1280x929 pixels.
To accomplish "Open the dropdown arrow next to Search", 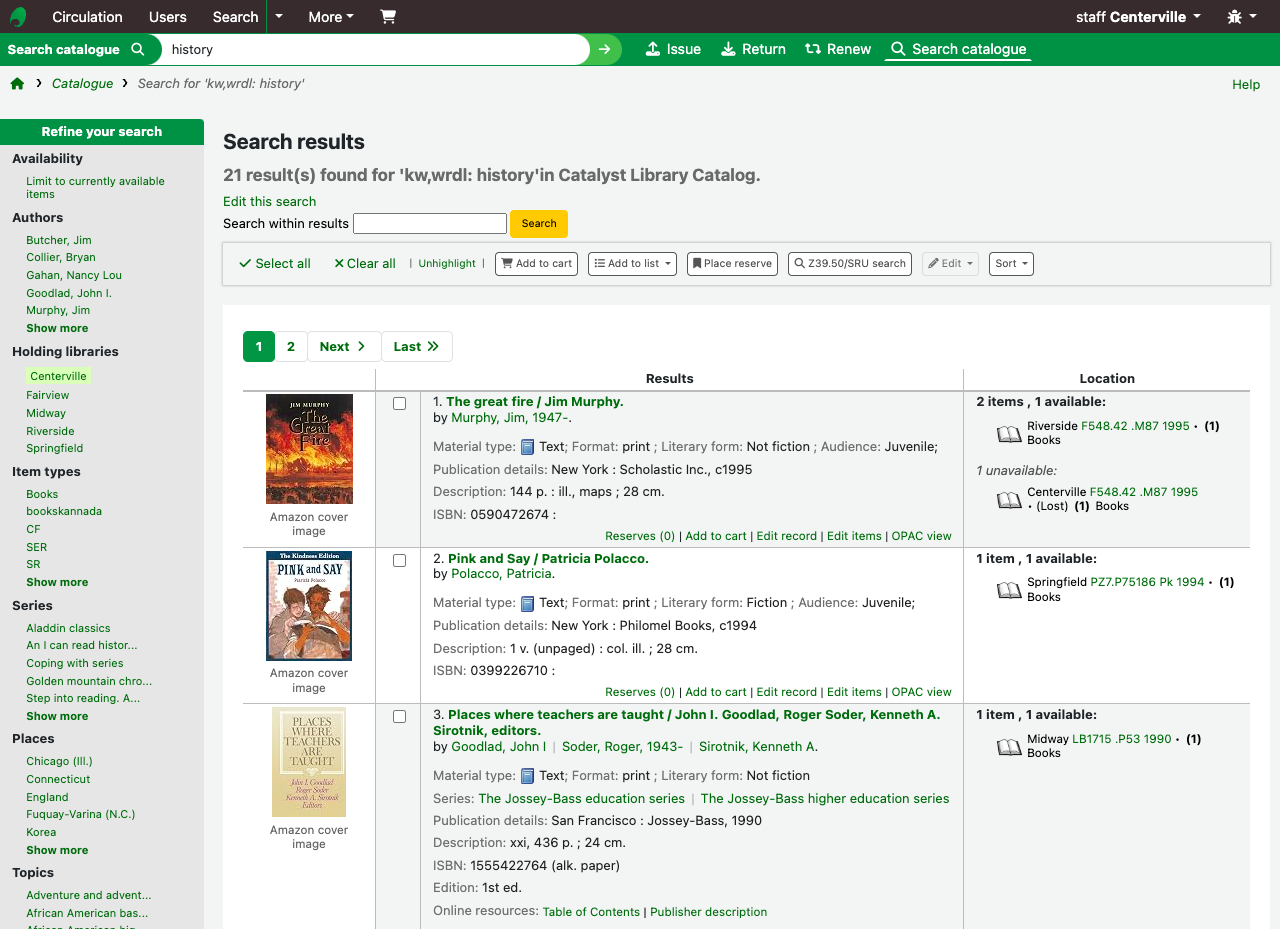I will (x=279, y=17).
